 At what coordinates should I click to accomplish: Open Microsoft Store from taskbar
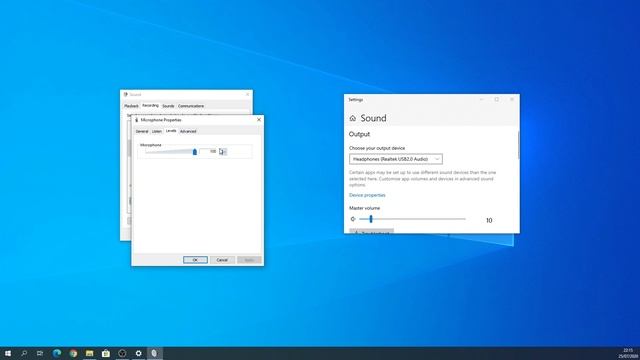(106, 353)
